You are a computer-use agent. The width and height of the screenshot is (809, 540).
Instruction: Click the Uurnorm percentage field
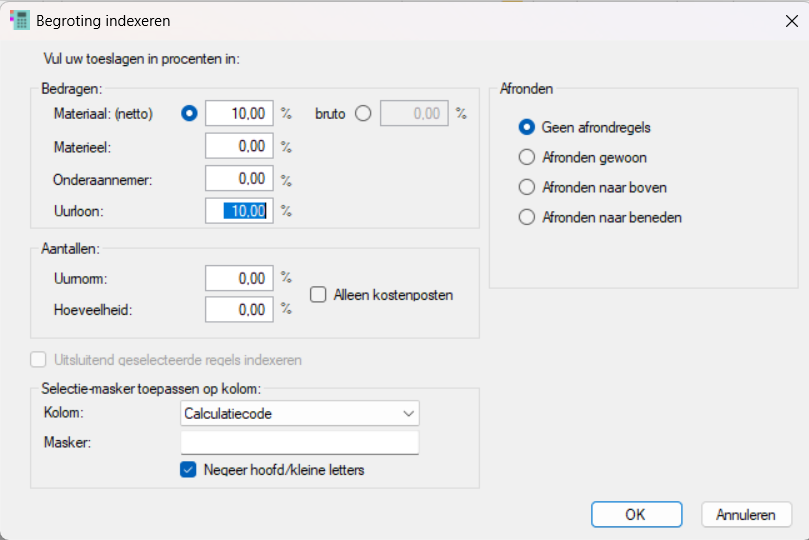238,278
